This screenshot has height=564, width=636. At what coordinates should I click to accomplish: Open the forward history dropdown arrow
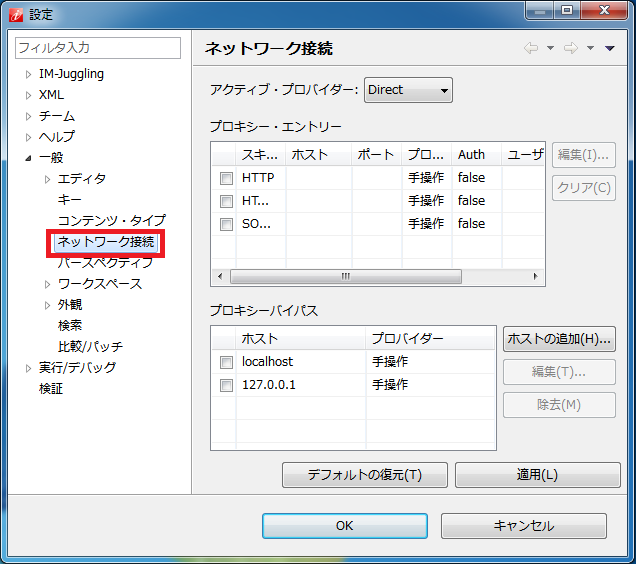tap(590, 48)
